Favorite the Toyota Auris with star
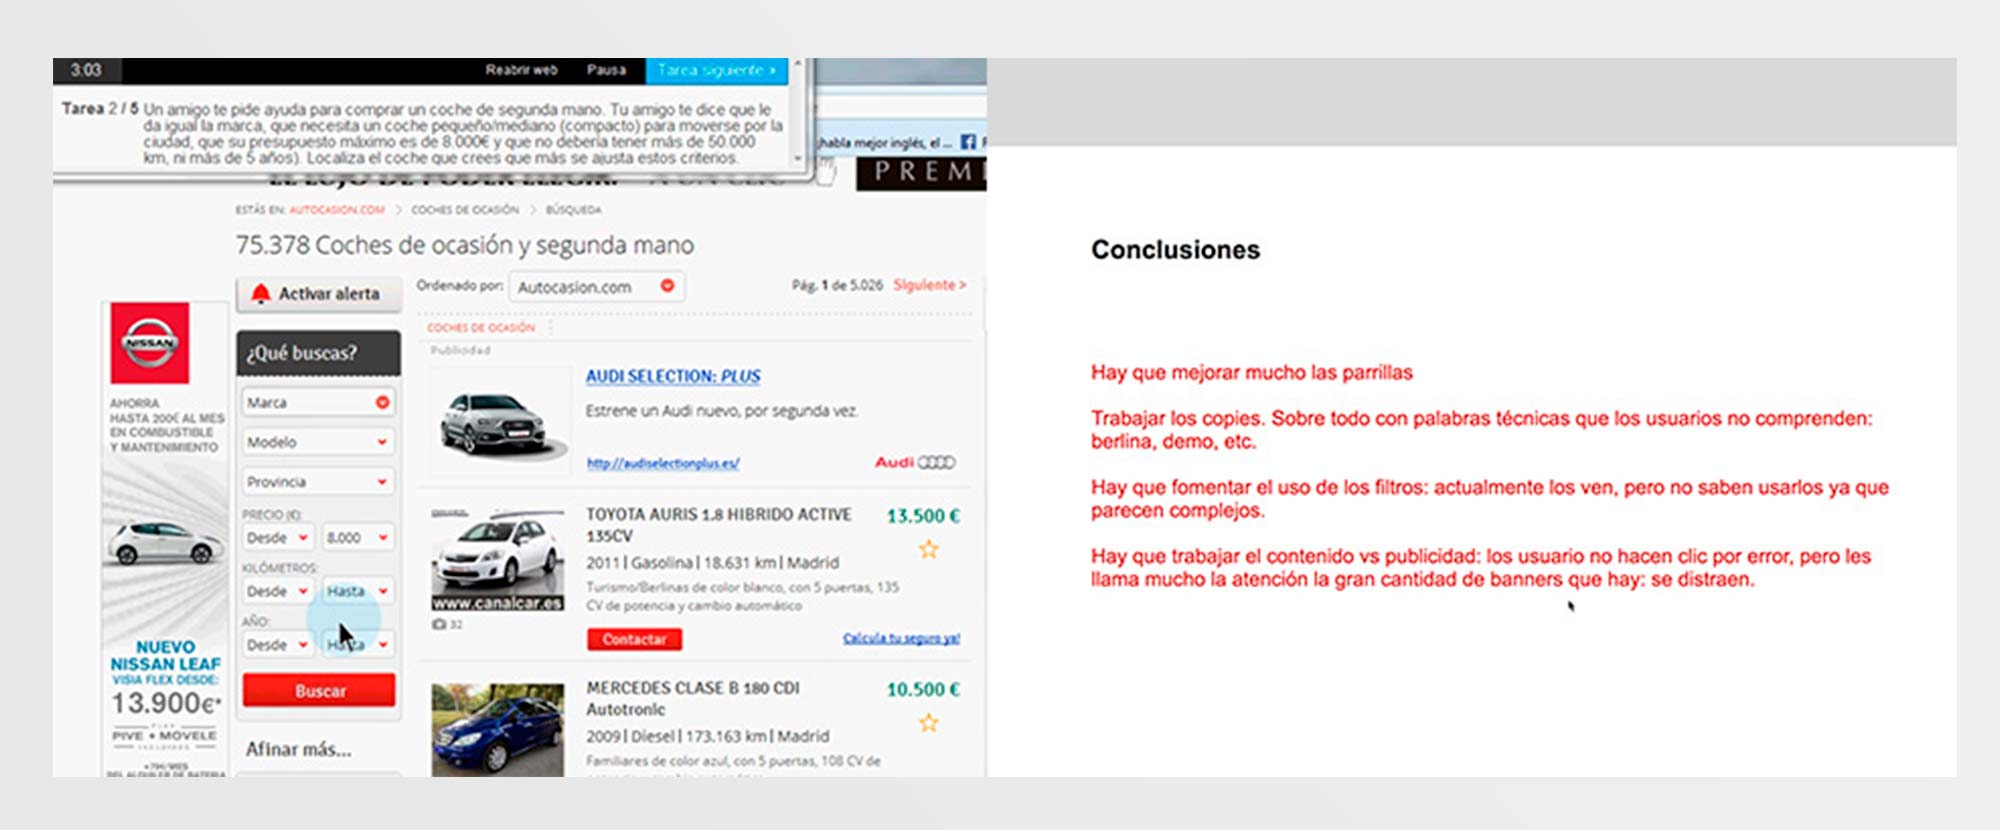Screen dimensions: 2000x830 929,549
